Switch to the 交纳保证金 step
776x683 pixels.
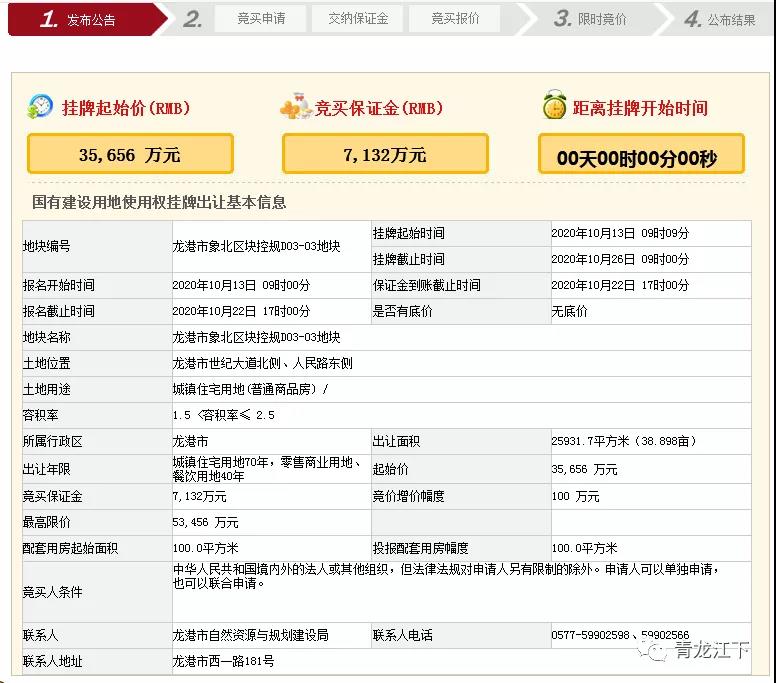[357, 19]
